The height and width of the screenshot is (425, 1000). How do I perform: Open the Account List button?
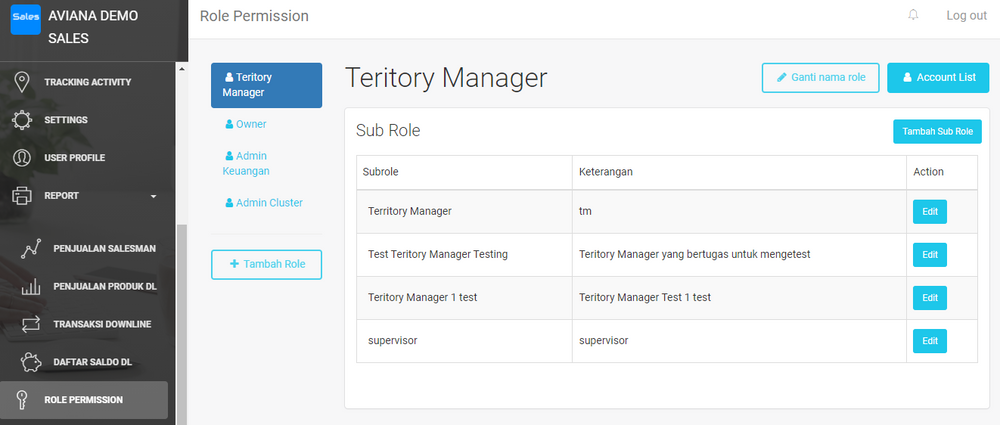point(937,78)
